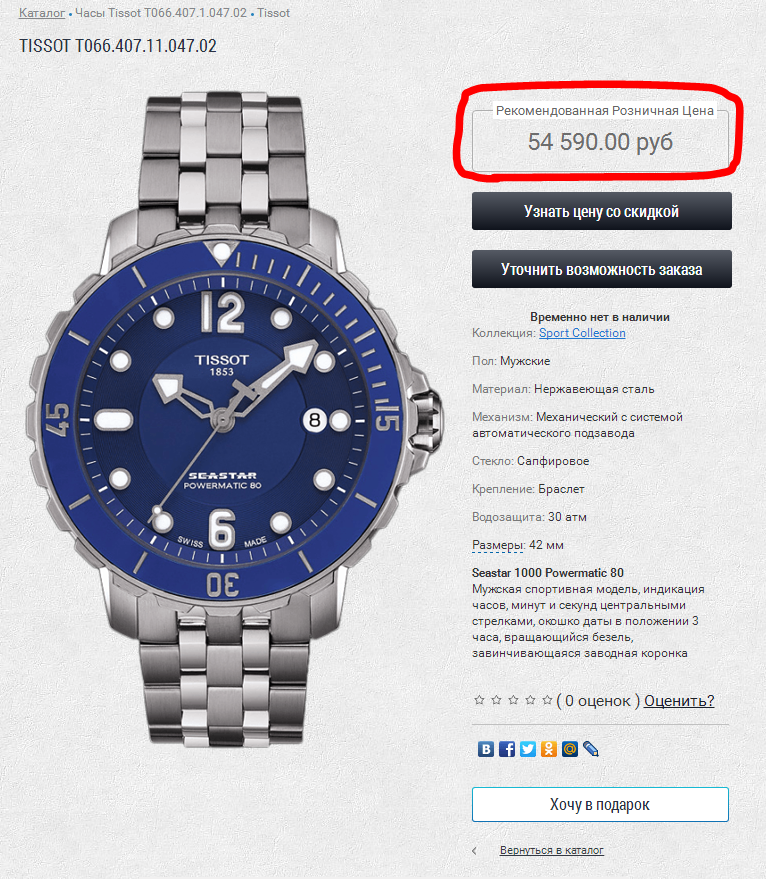Go to 'Каталог' in the breadcrumb
The height and width of the screenshot is (879, 766).
coord(42,13)
